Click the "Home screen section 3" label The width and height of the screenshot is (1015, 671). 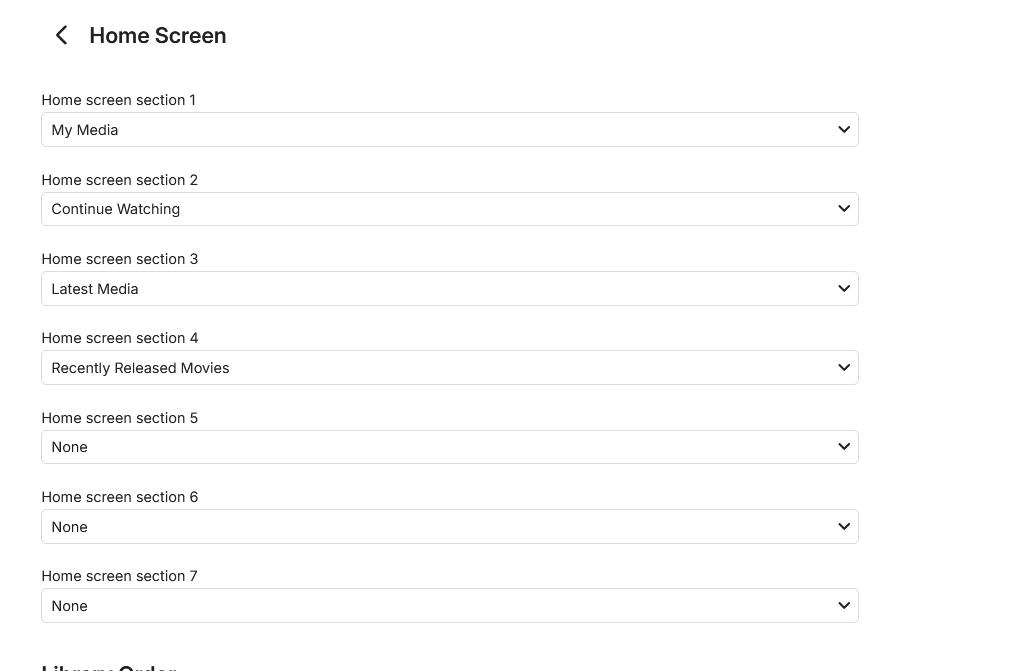(x=120, y=259)
